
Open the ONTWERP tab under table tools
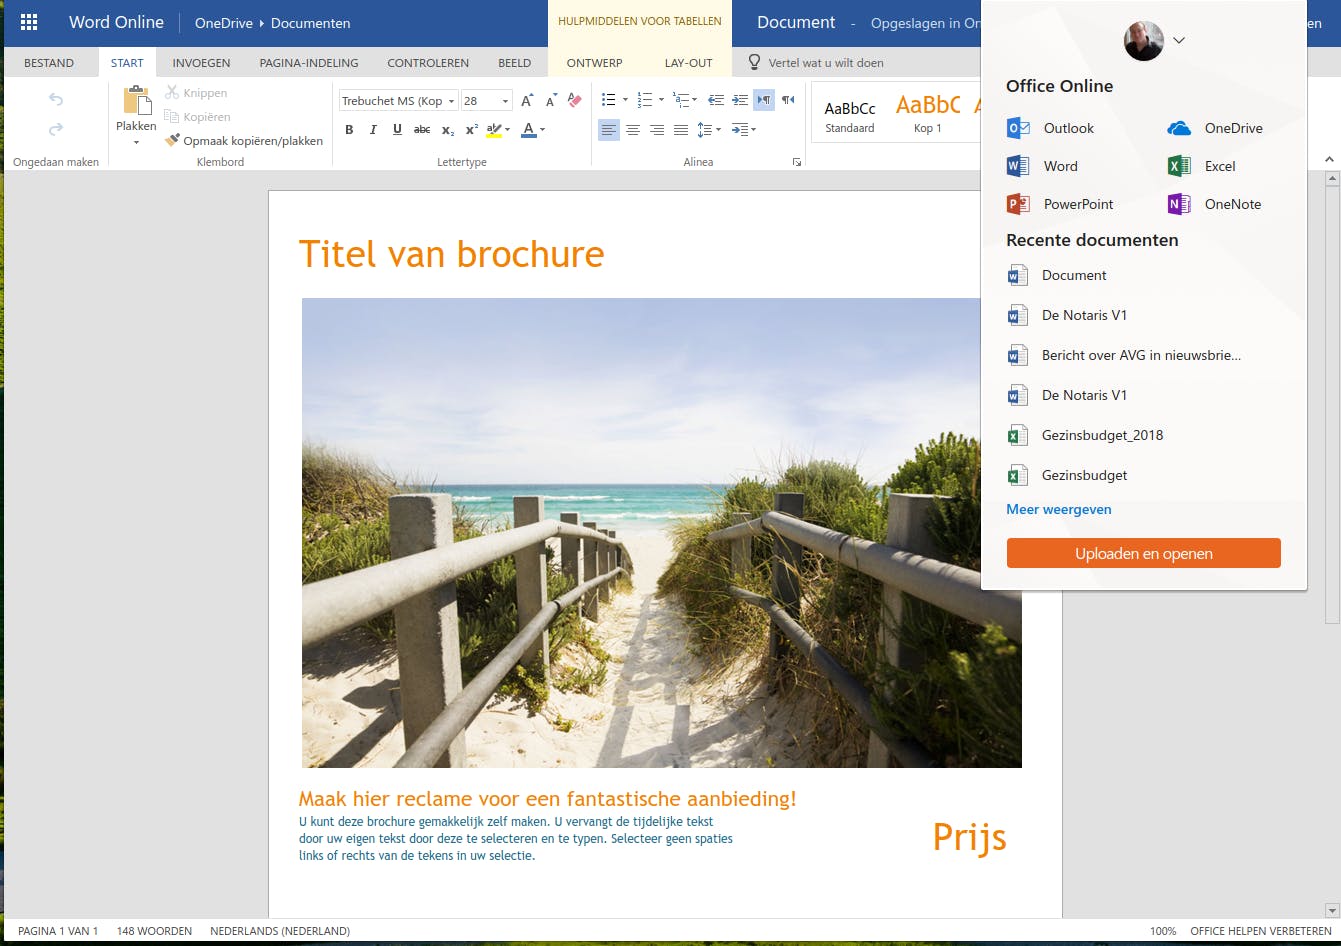pos(594,62)
